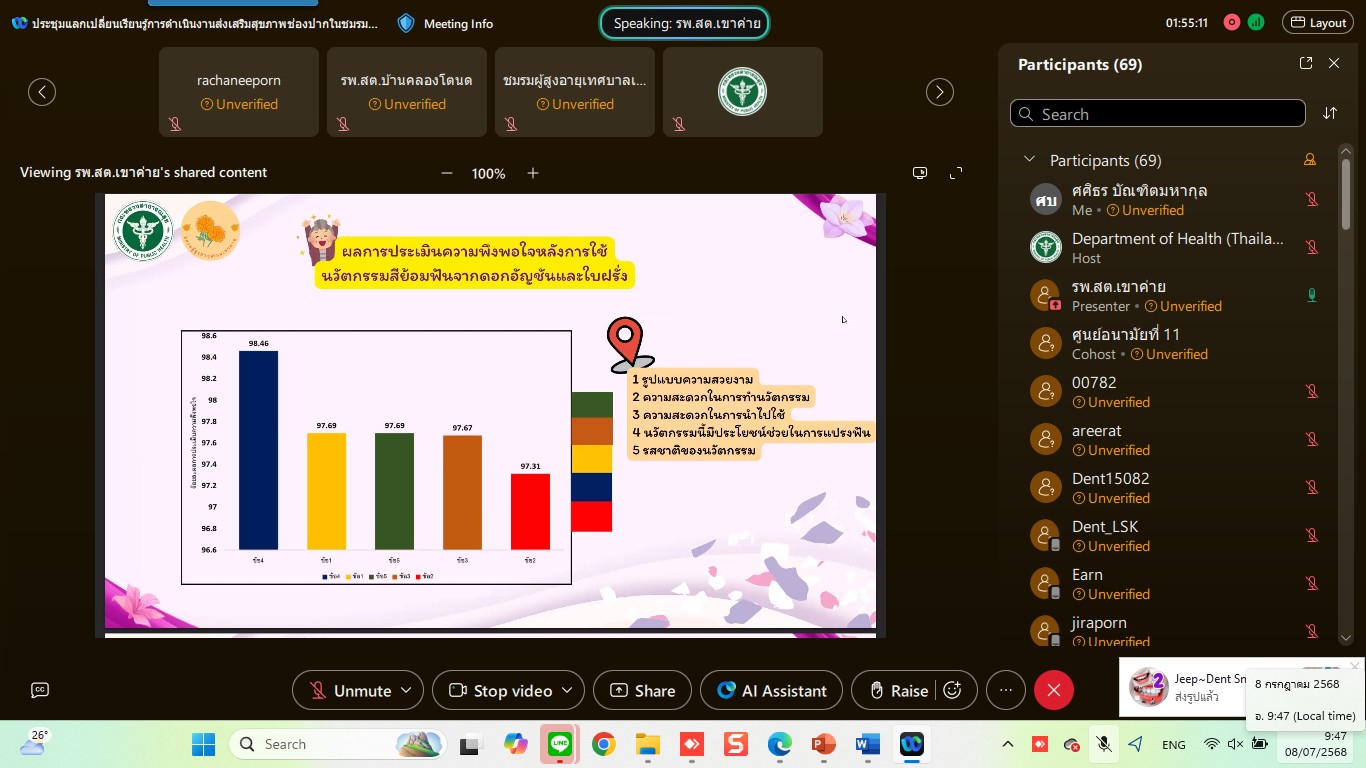Pop out the Participants panel
Image resolution: width=1366 pixels, height=768 pixels.
(x=1306, y=63)
